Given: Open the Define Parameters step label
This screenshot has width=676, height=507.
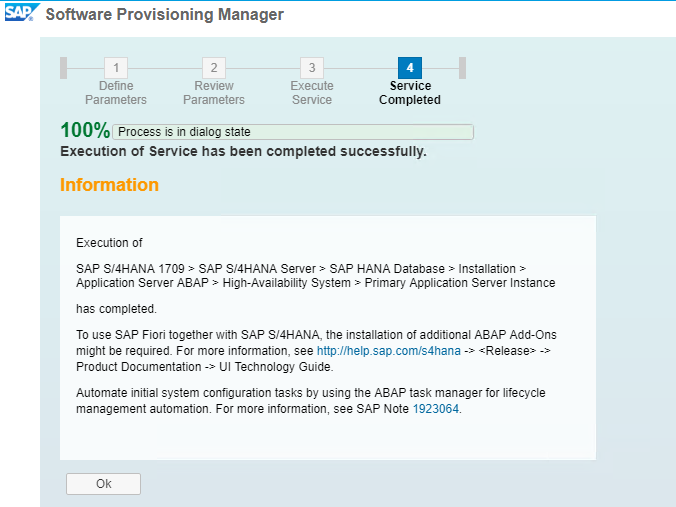Looking at the screenshot, I should [x=116, y=93].
